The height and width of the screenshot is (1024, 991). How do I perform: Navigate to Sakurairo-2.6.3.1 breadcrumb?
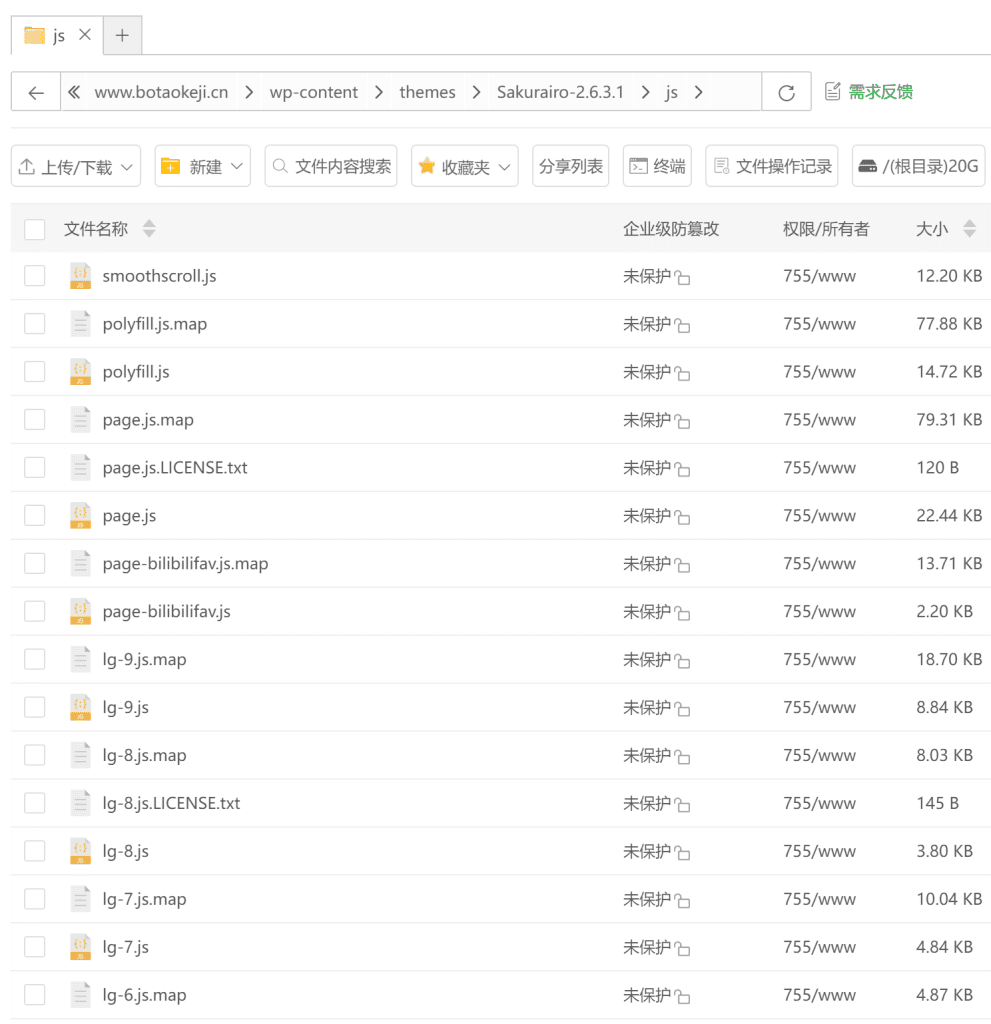point(560,92)
